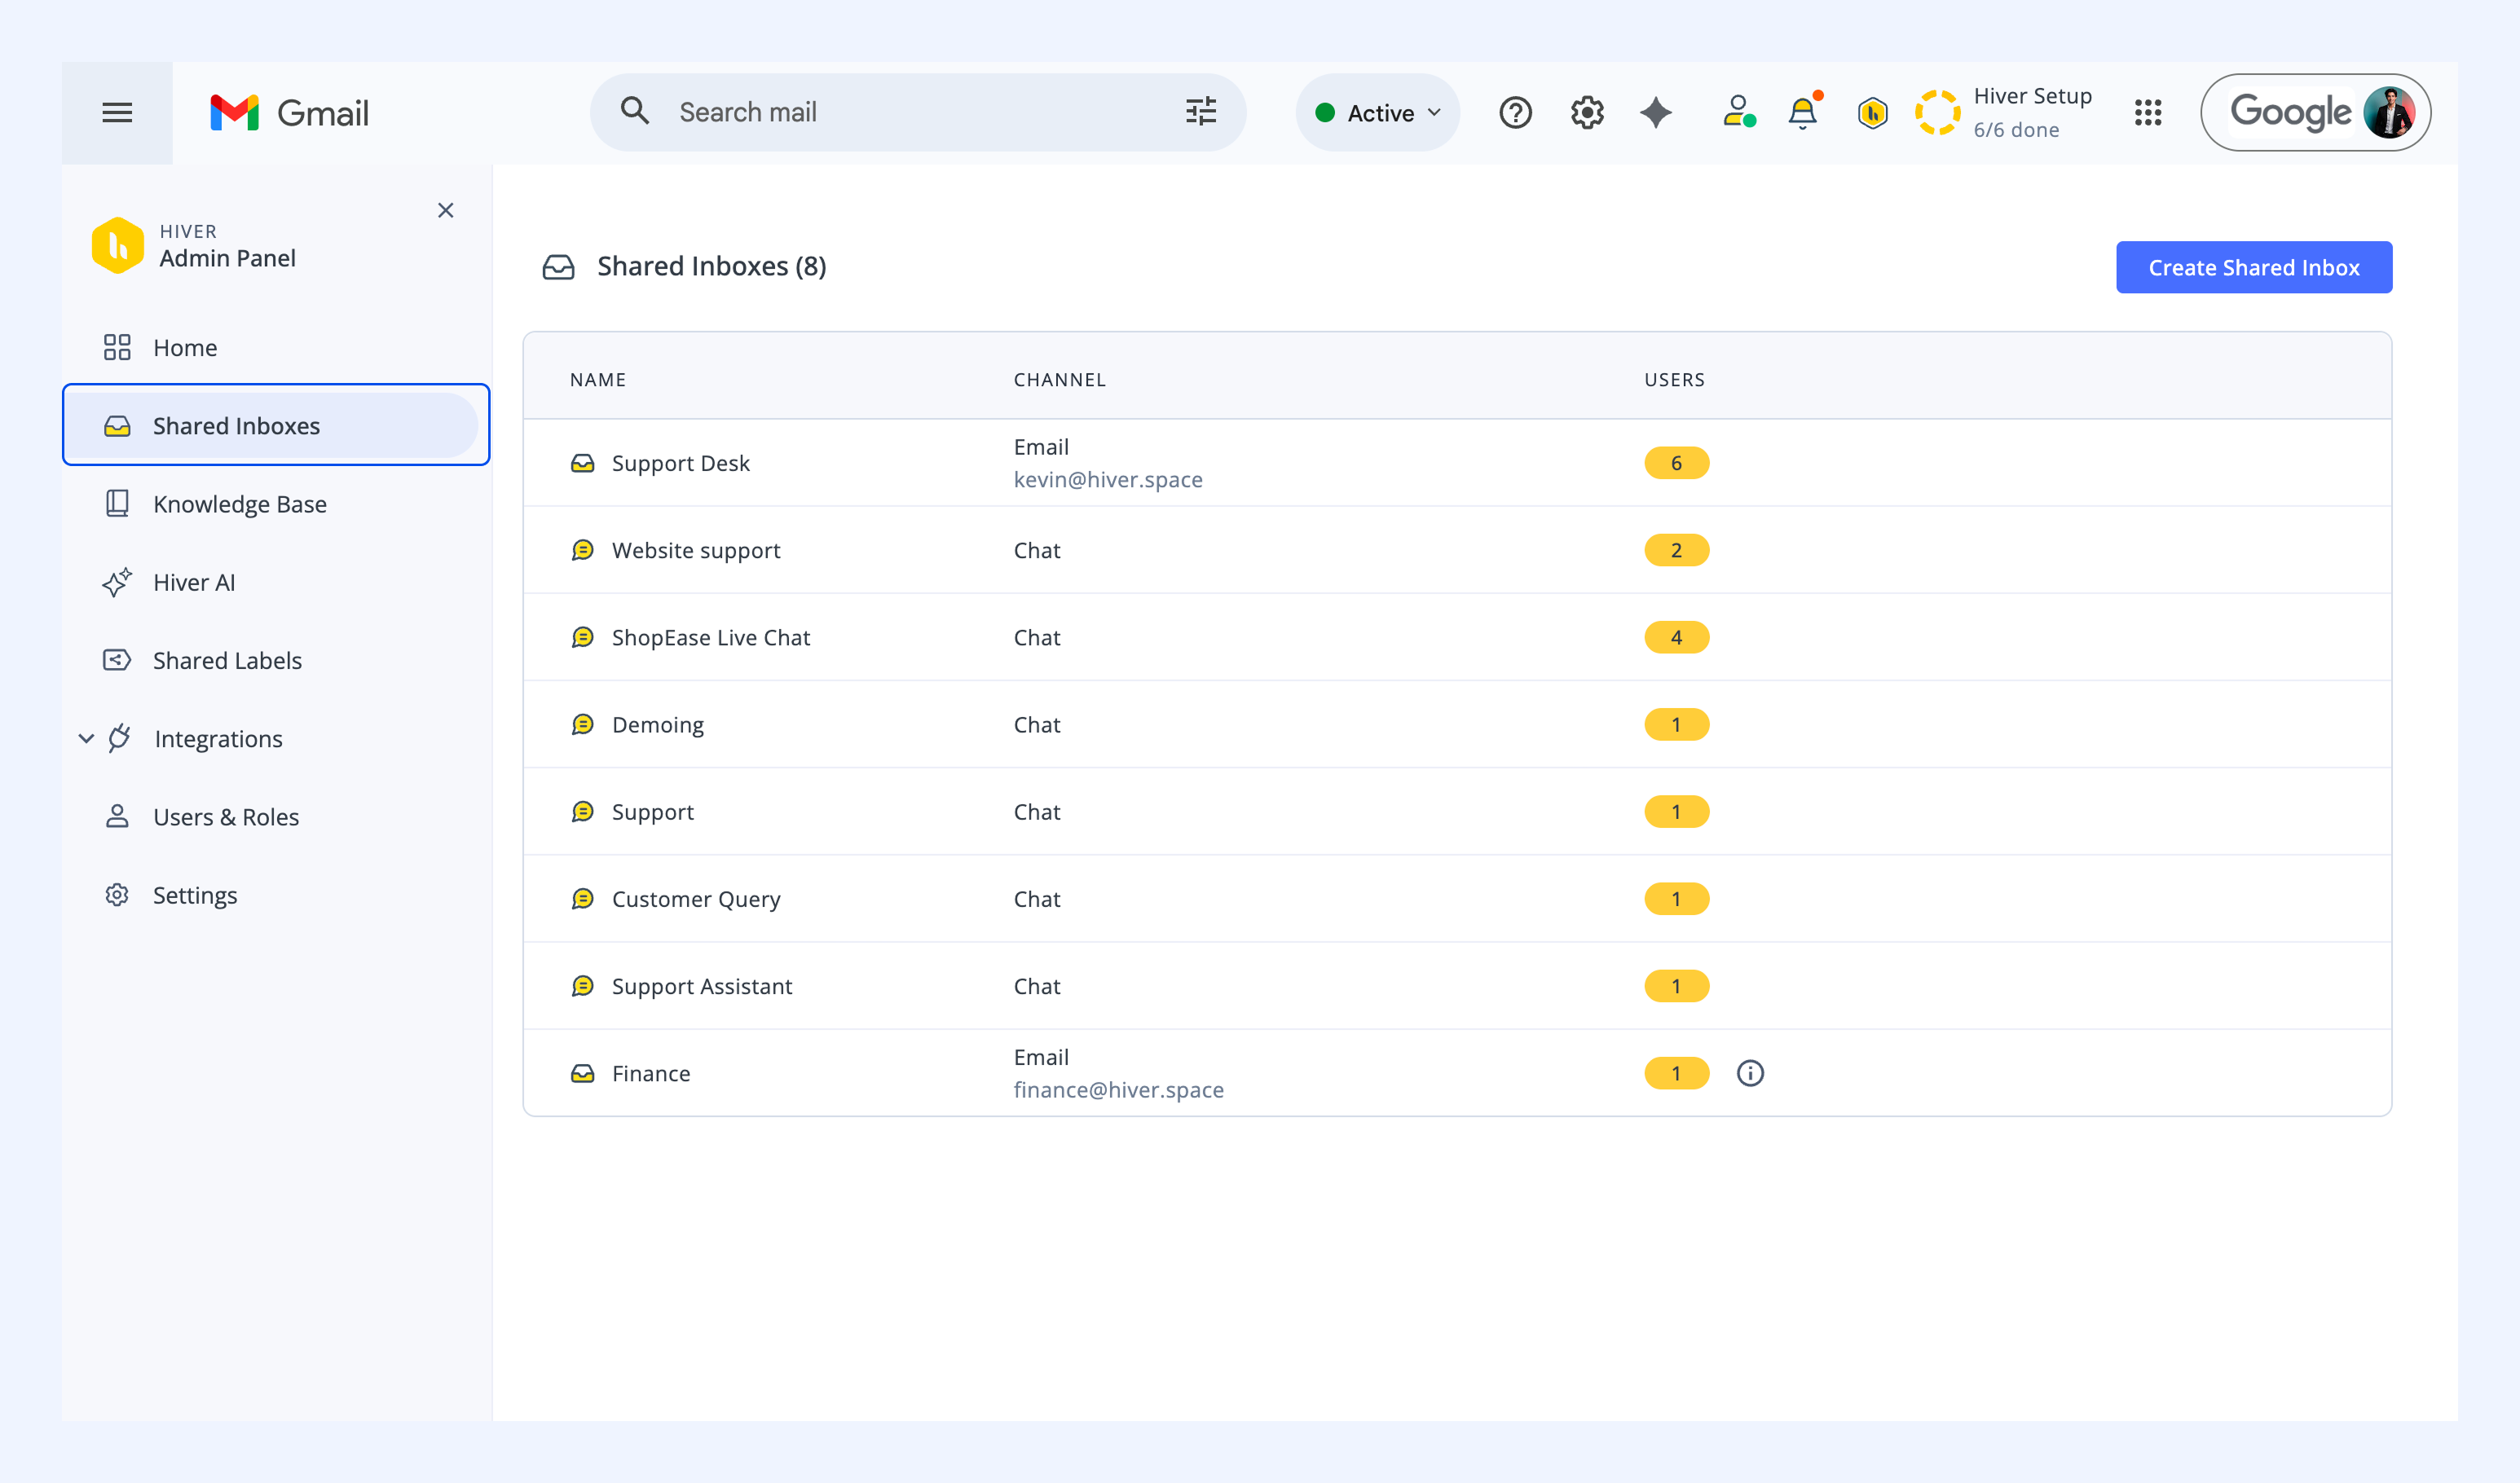2520x1483 pixels.
Task: Open the Customer Query inbox
Action: 1457,899
